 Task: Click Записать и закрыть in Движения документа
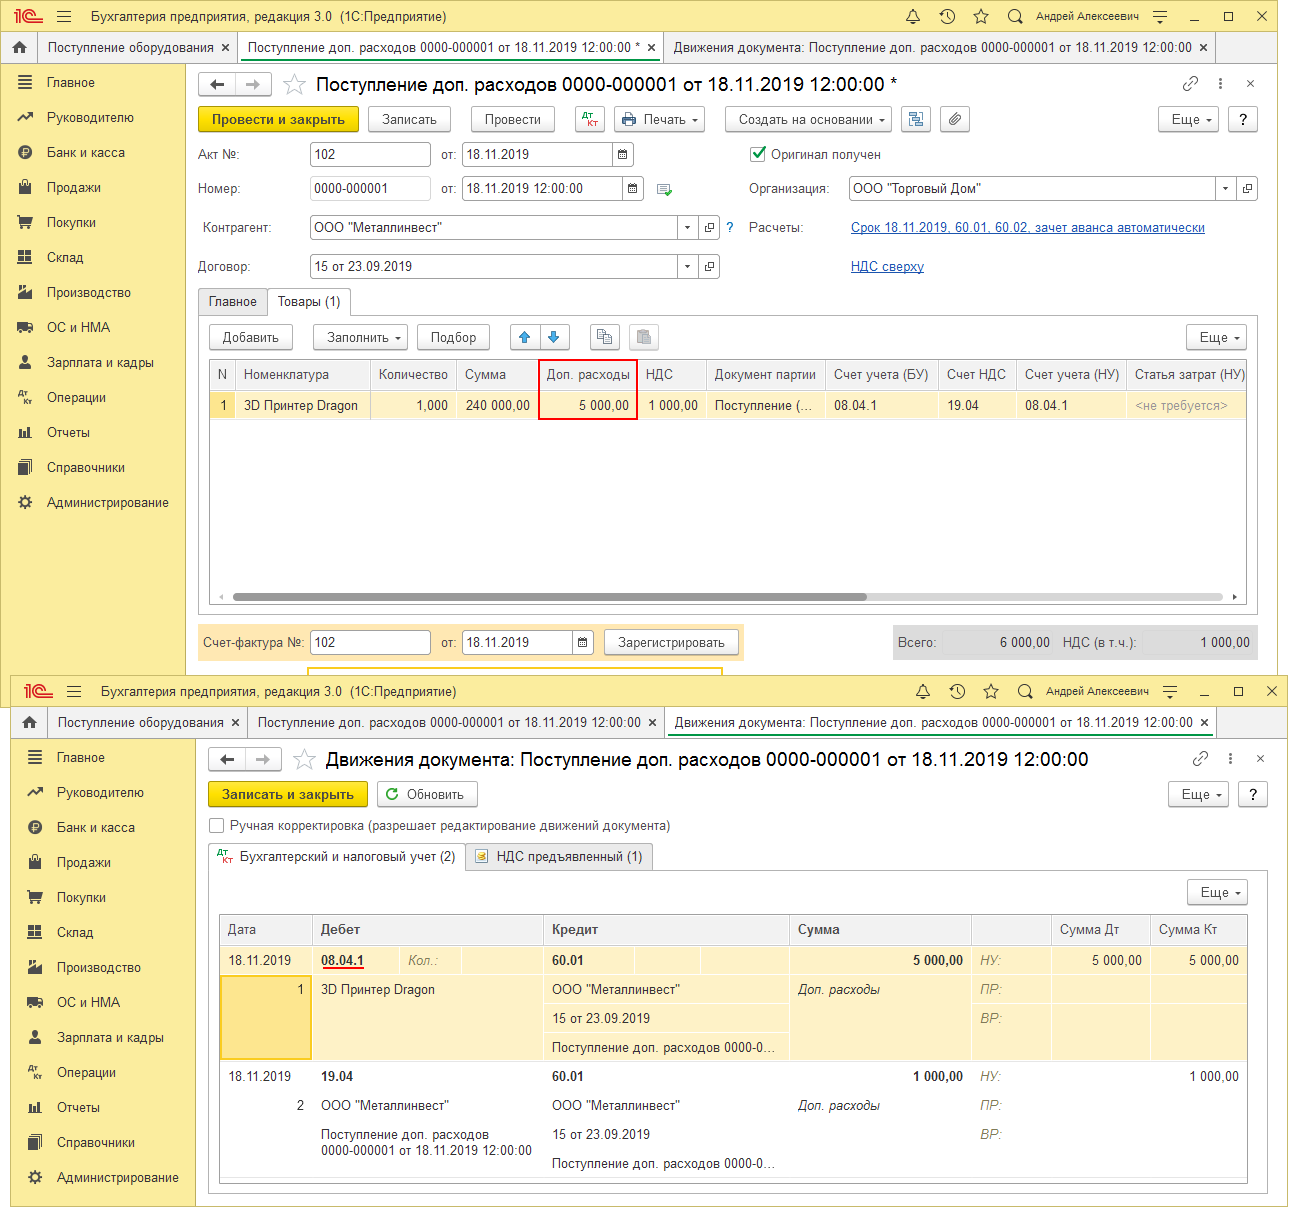point(288,794)
